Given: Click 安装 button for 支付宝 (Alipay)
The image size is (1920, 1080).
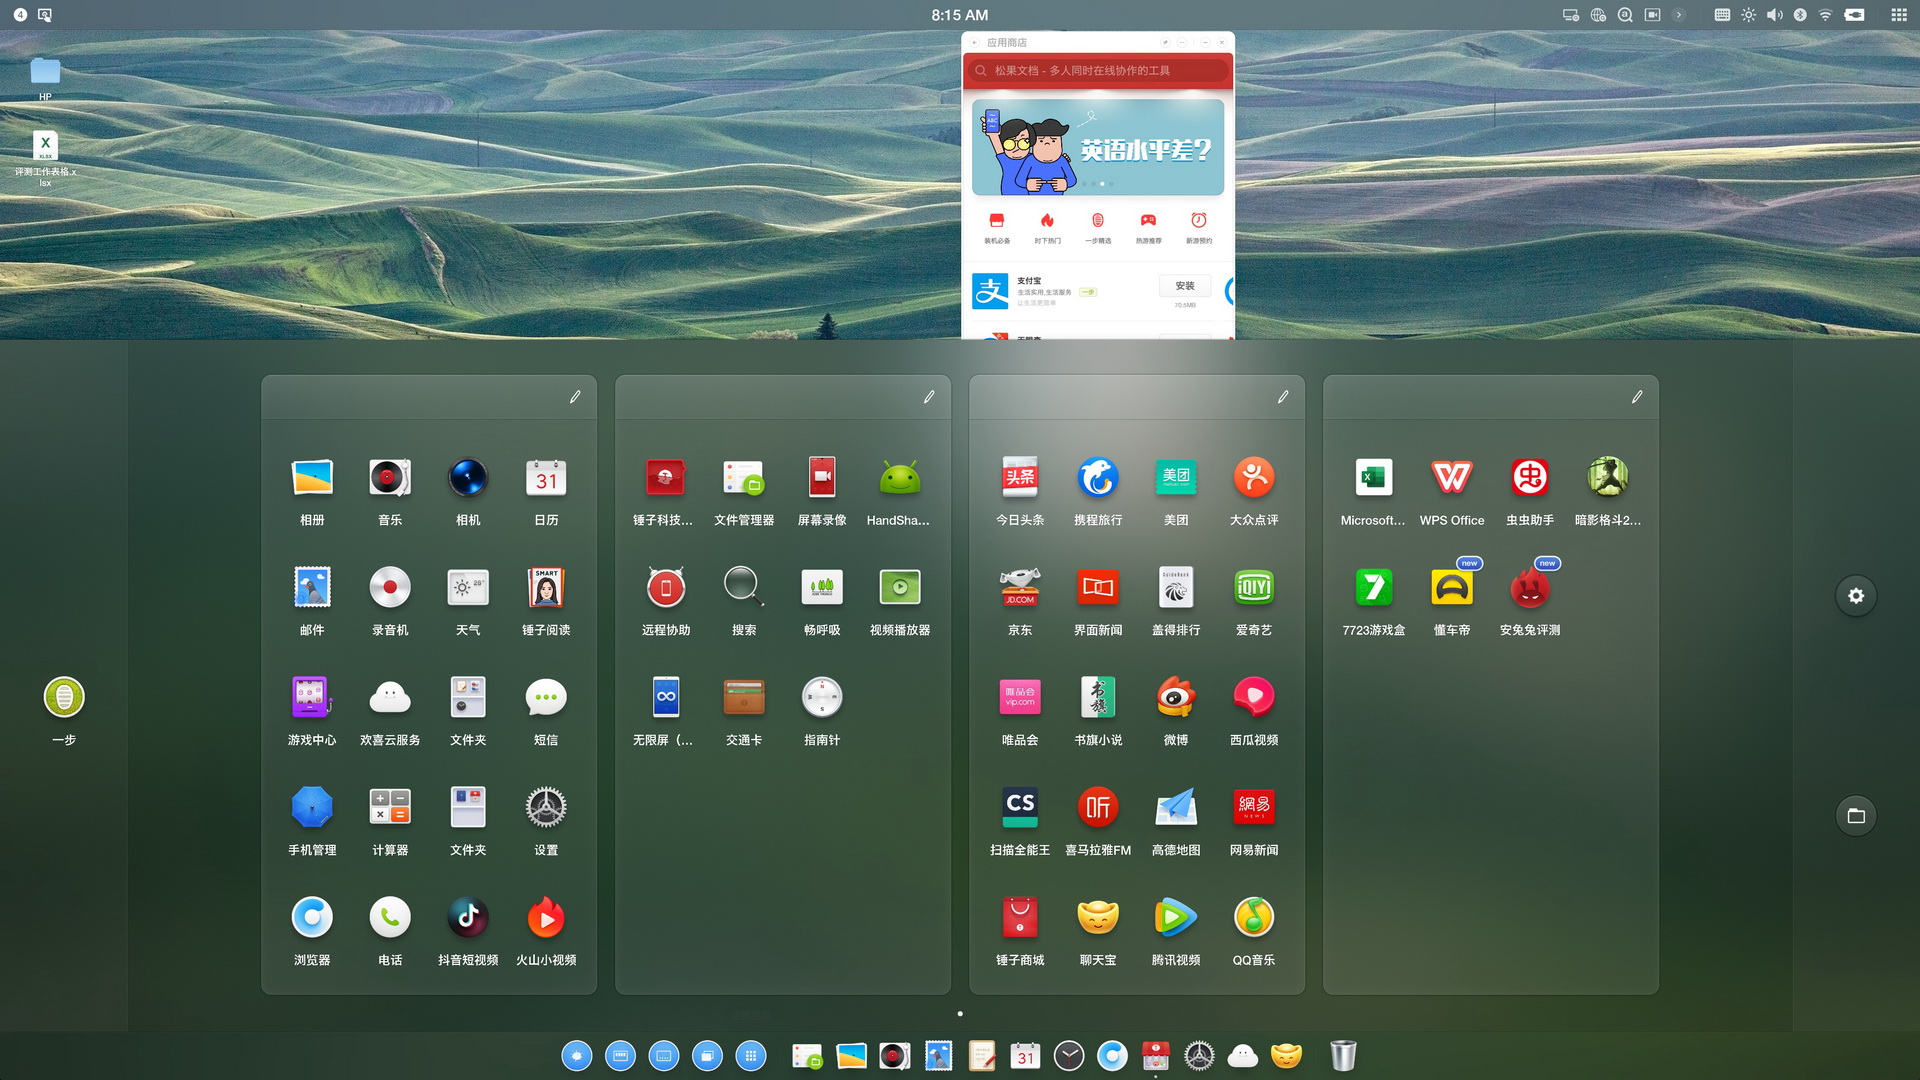Looking at the screenshot, I should pos(1184,286).
